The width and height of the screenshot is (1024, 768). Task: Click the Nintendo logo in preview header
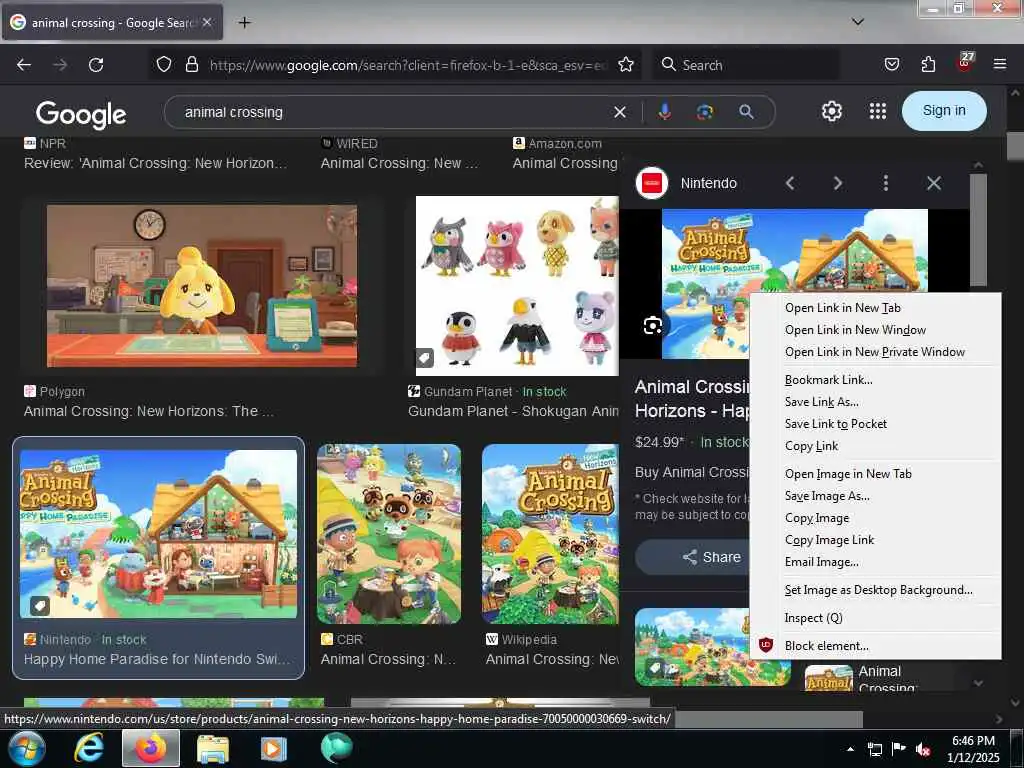(x=652, y=184)
